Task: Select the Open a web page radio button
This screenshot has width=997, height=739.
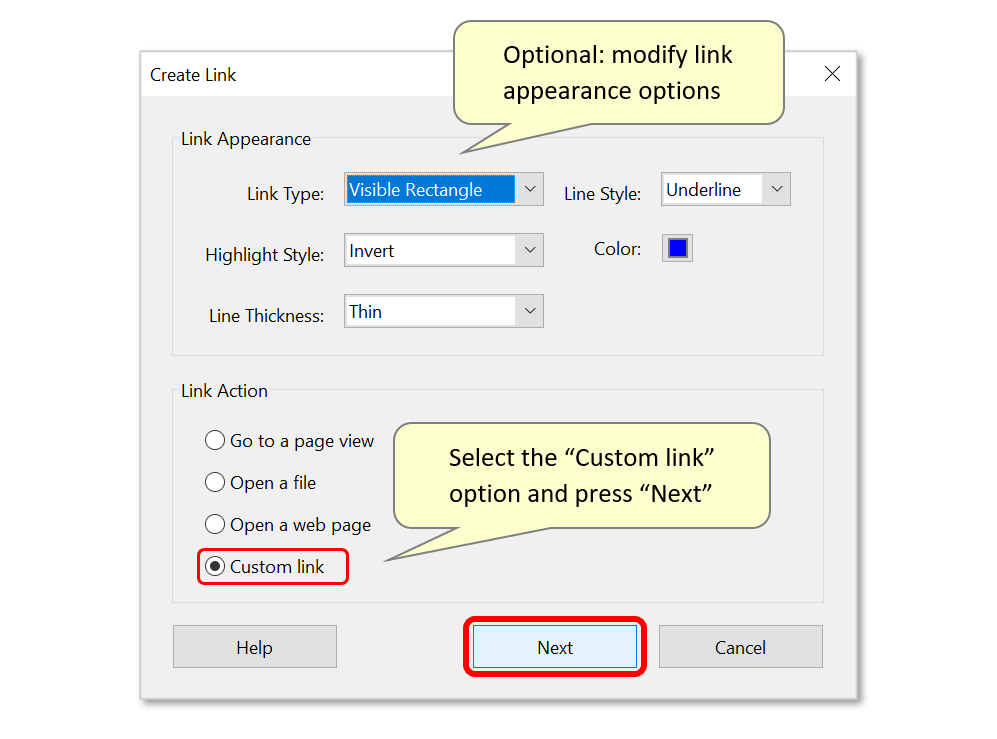Action: pyautogui.click(x=215, y=524)
